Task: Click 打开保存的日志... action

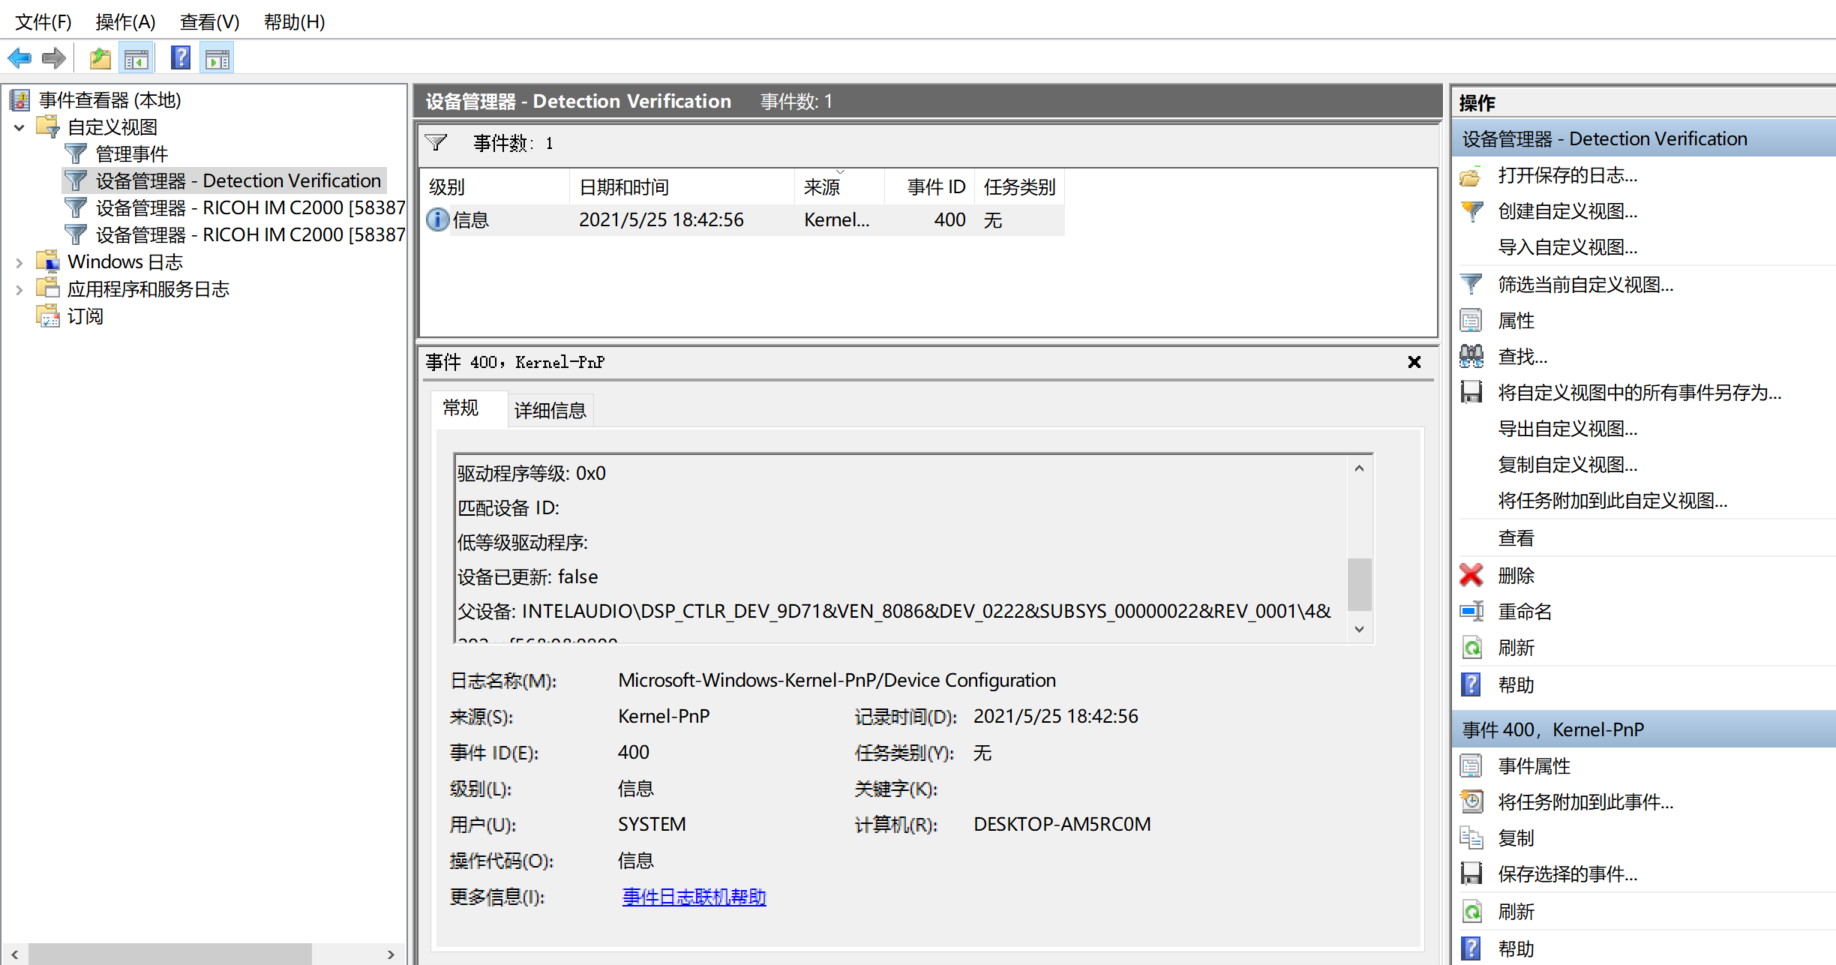Action: (x=1567, y=176)
